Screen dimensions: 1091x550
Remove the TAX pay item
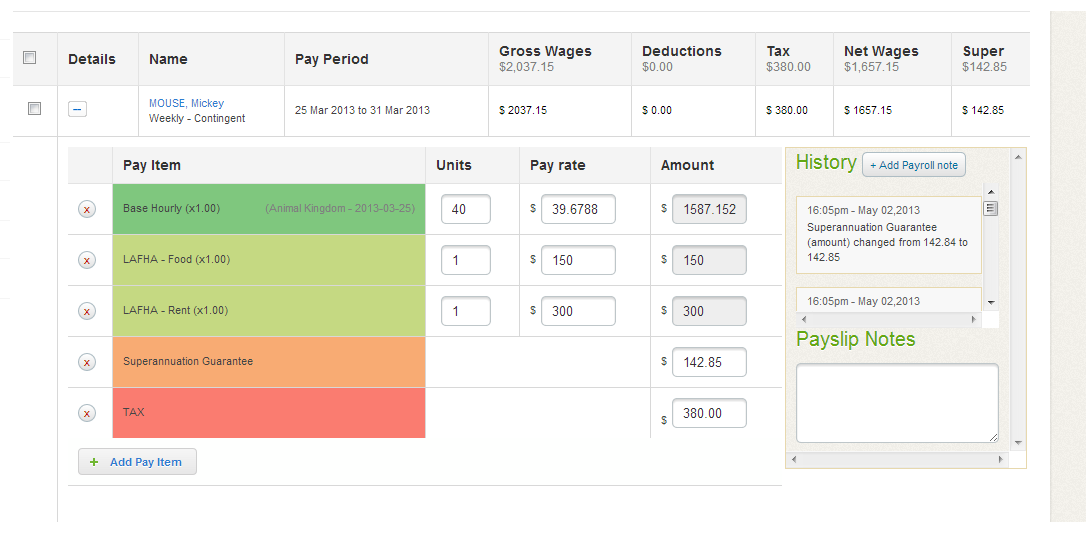(87, 413)
